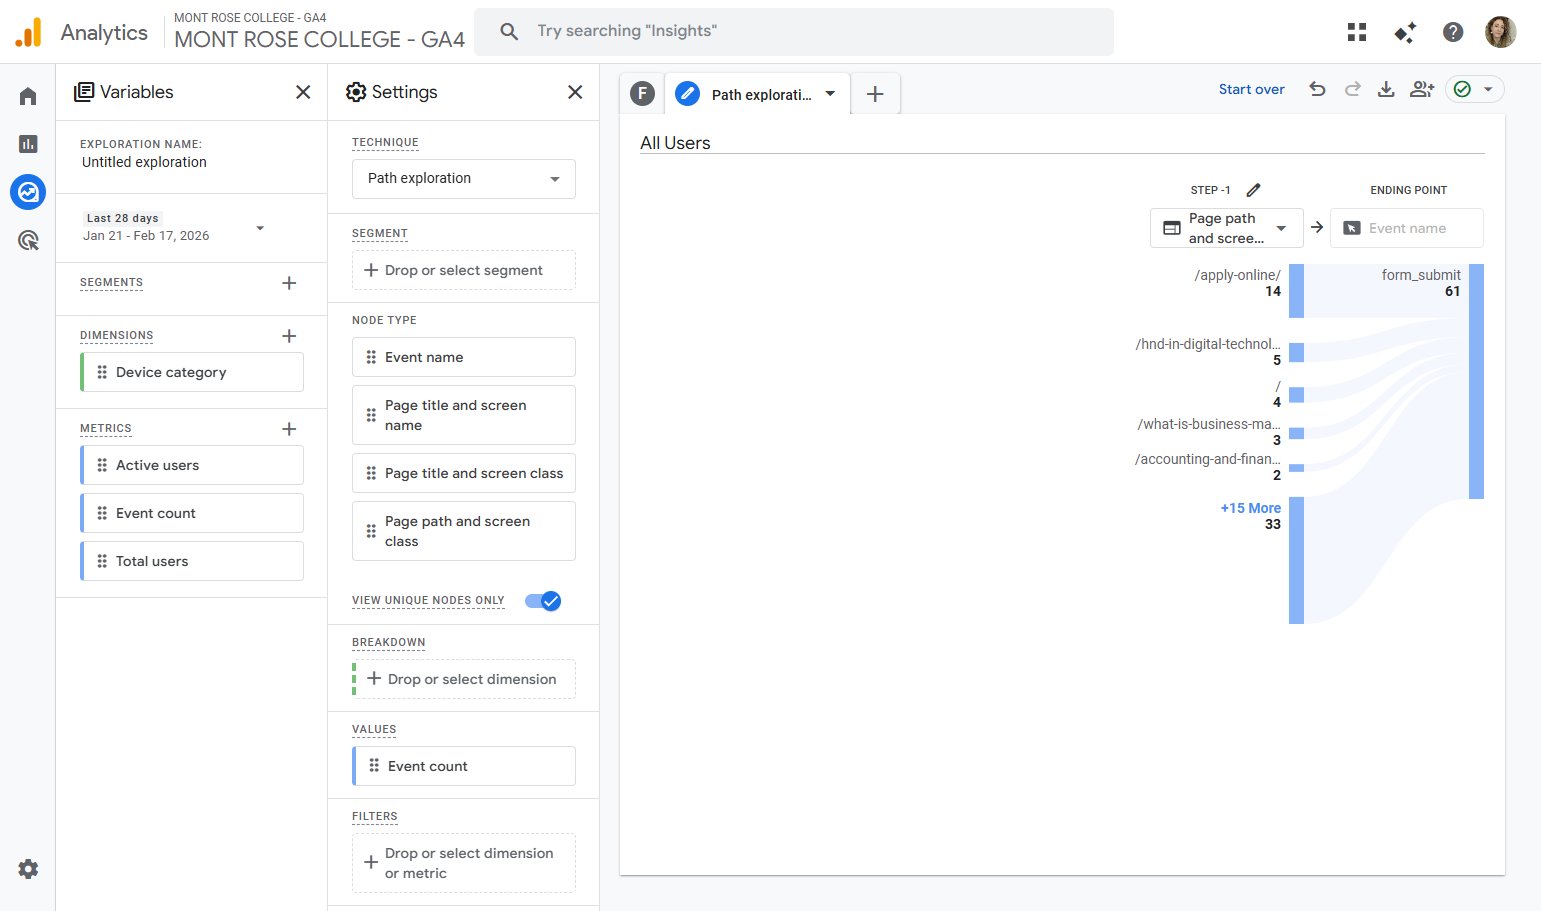Click the form_submit node bar

coord(1476,380)
